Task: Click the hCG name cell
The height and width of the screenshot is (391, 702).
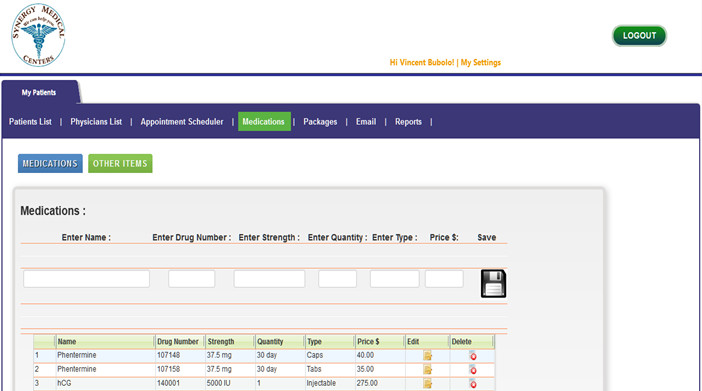Action: tap(105, 383)
